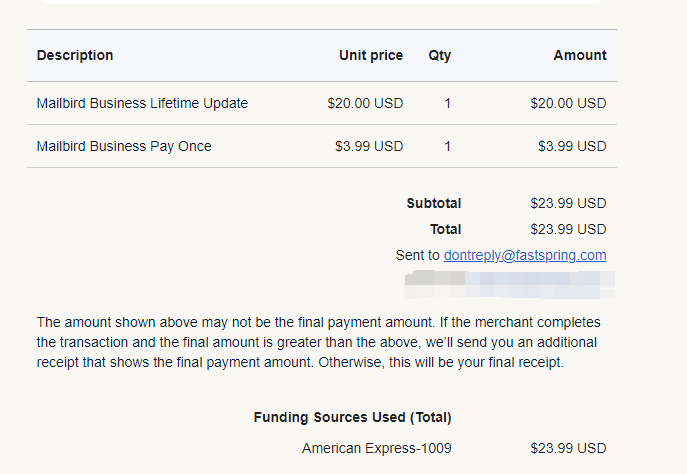Screen dimensions: 687x474
Task: Click the Subtotal label
Action: pos(433,203)
